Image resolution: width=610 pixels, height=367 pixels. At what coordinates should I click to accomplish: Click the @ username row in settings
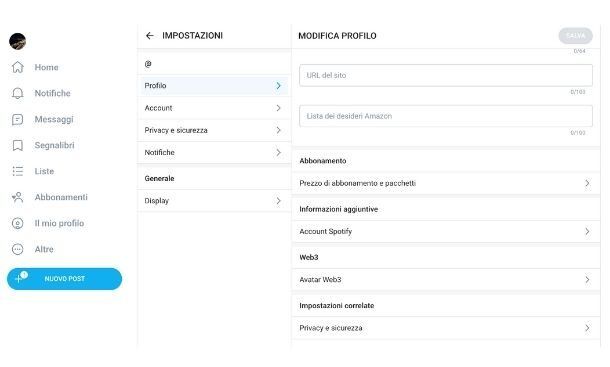pos(213,64)
